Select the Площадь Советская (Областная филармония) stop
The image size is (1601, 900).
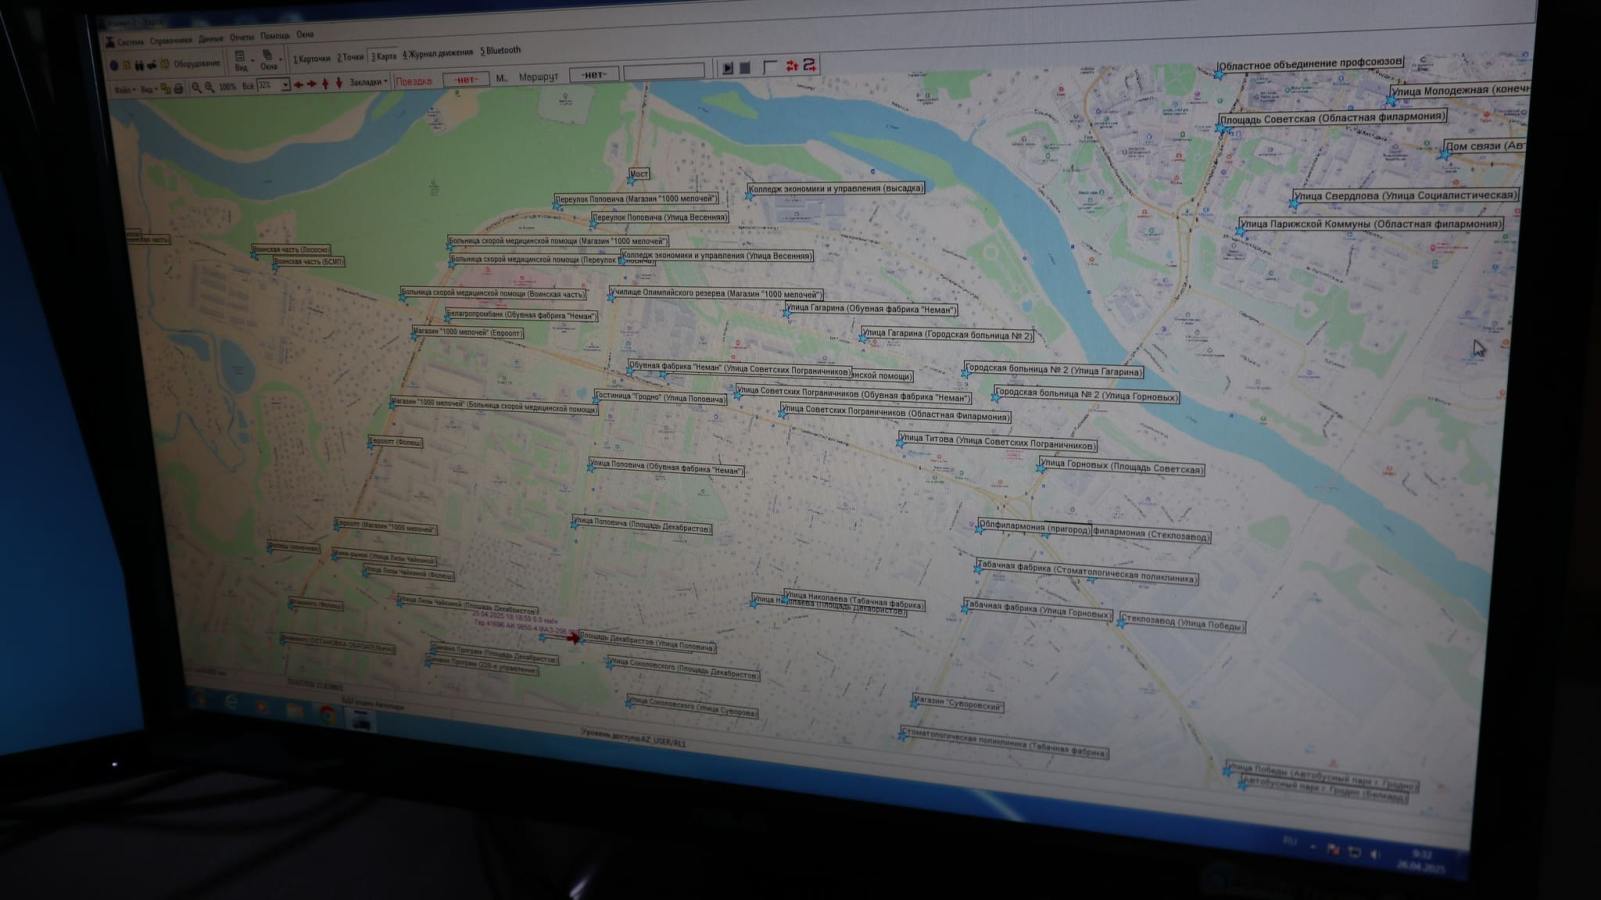tap(1332, 117)
